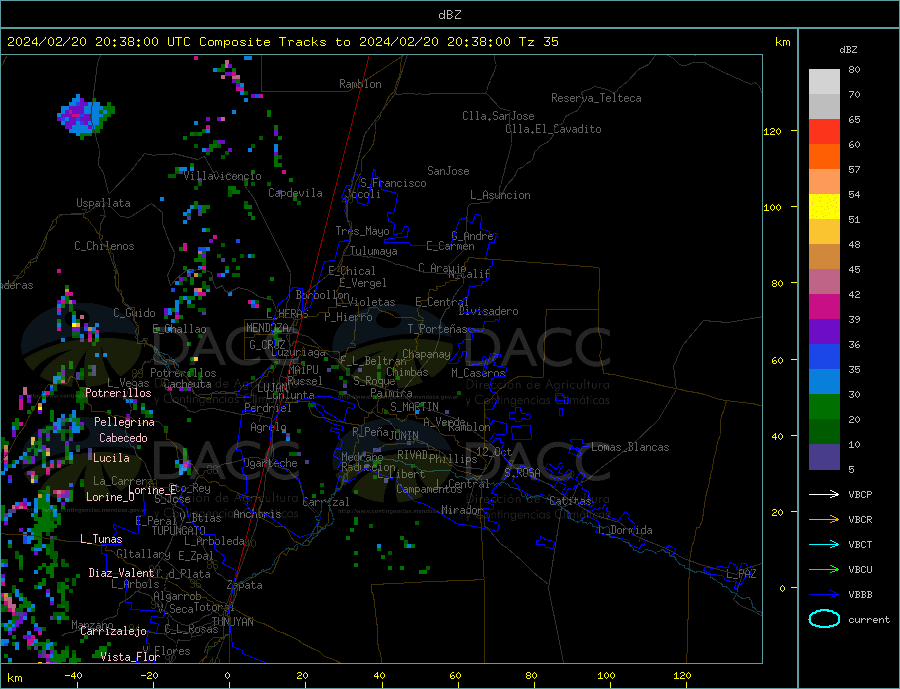The image size is (900, 689).
Task: Click the SanJose label
Action: [448, 171]
